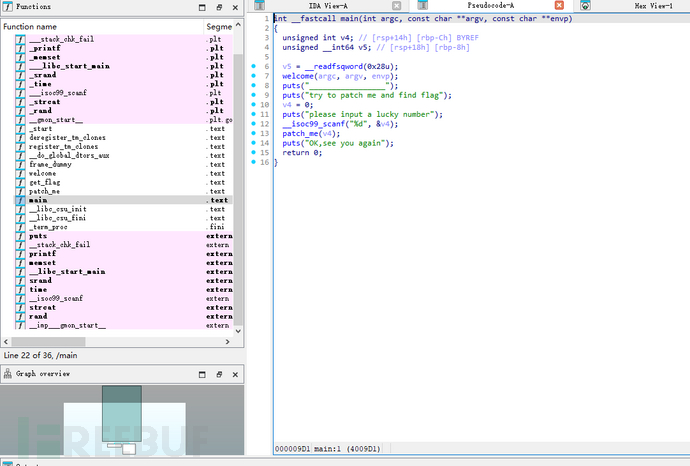Click function icon beside get_flag
The image size is (690, 466).
pos(20,182)
